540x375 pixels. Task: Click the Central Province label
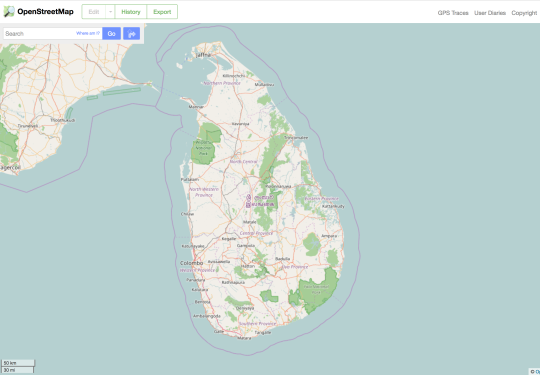click(256, 233)
